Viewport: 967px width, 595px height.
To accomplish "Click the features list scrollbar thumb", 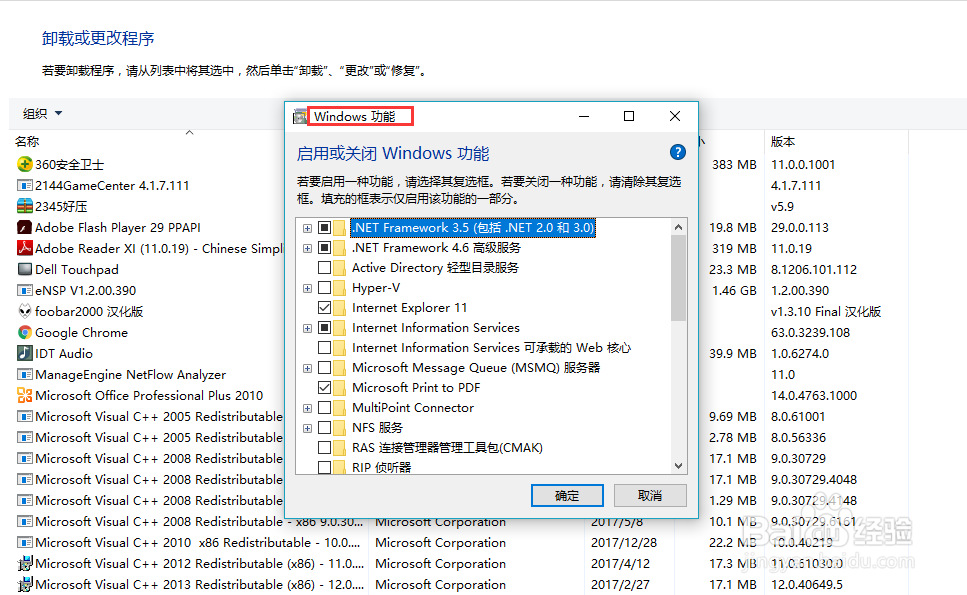I will coord(678,278).
